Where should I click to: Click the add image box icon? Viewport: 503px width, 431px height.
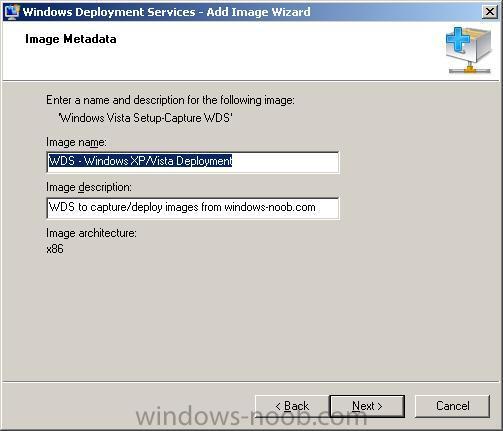469,50
